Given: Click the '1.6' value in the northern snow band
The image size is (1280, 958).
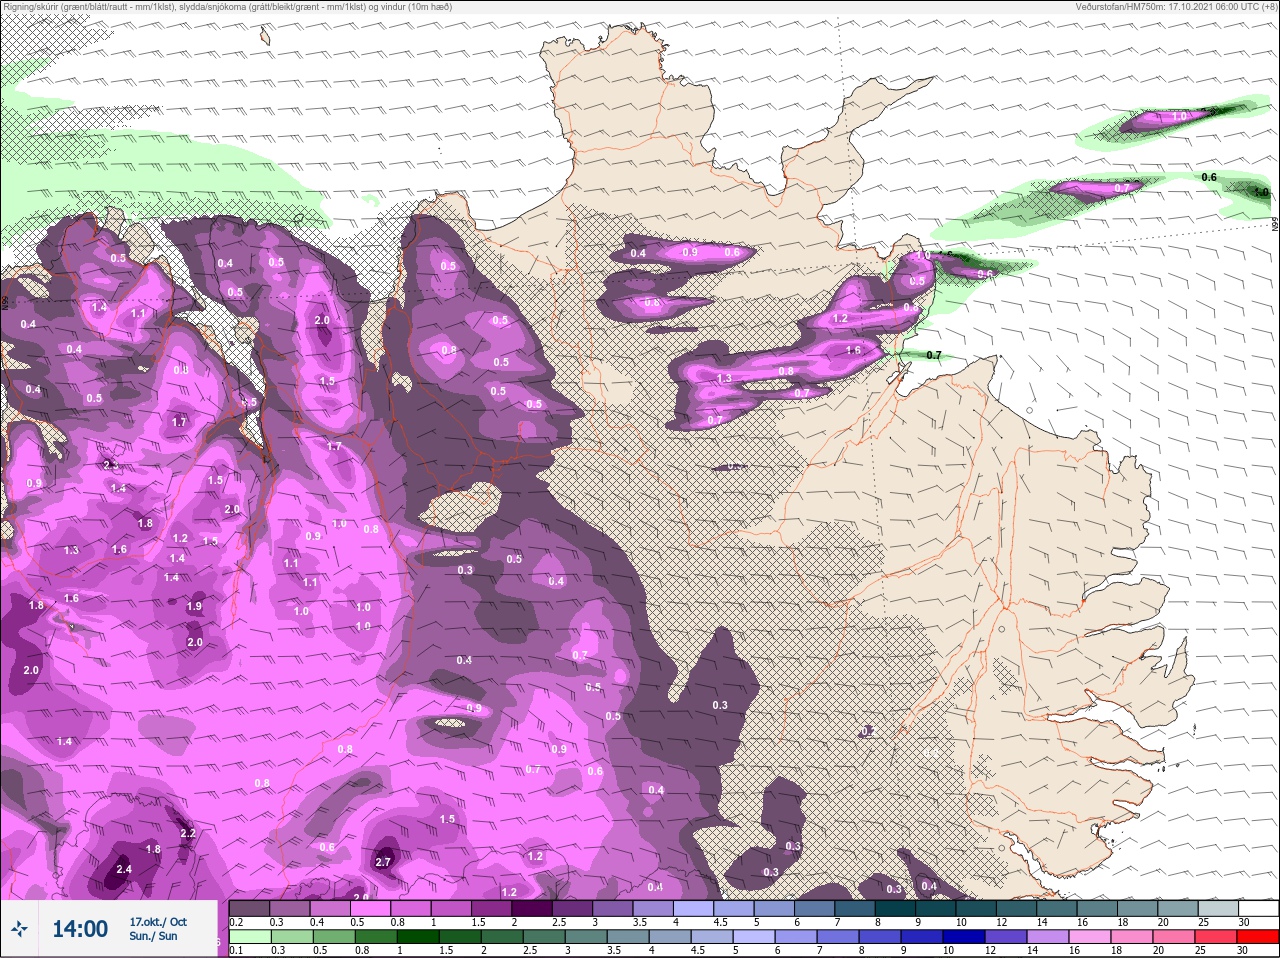Looking at the screenshot, I should click(853, 350).
